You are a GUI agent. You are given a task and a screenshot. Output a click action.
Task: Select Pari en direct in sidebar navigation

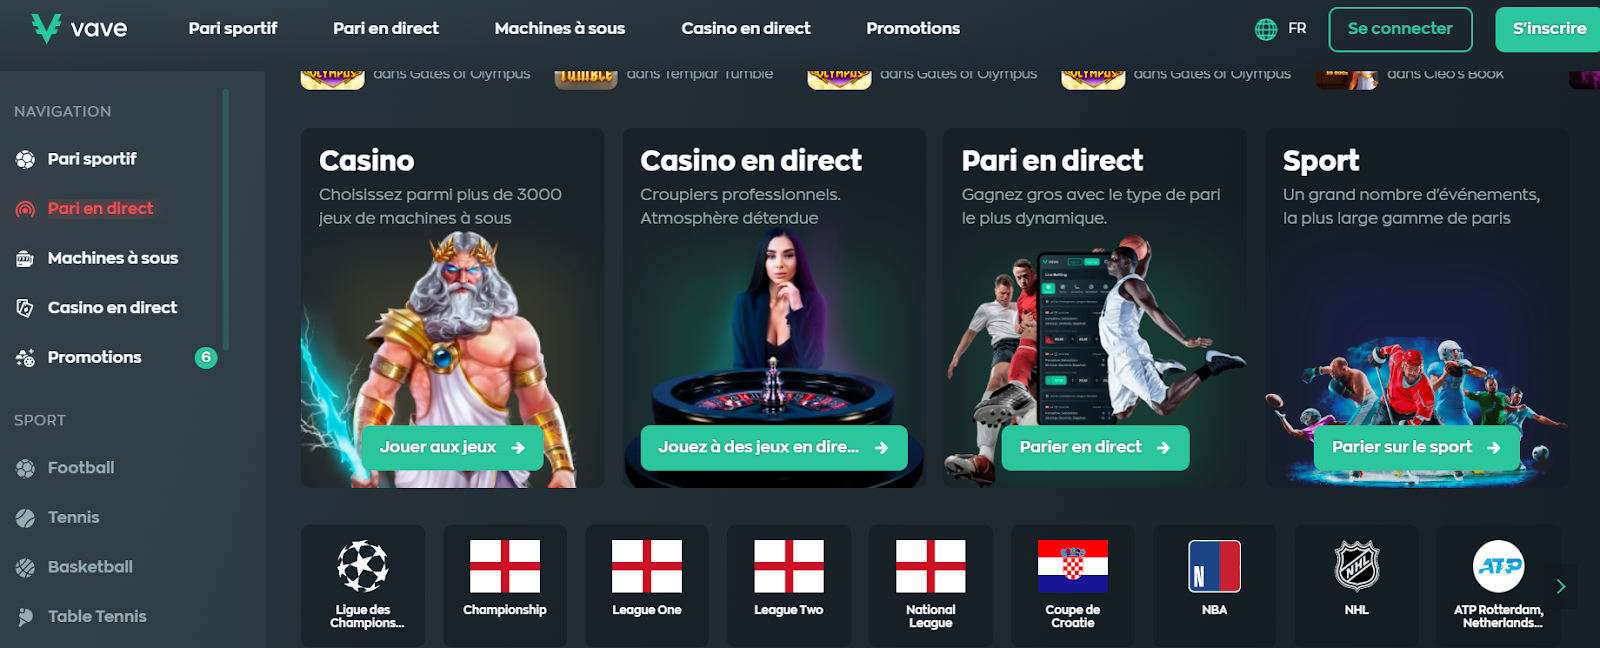(x=100, y=209)
